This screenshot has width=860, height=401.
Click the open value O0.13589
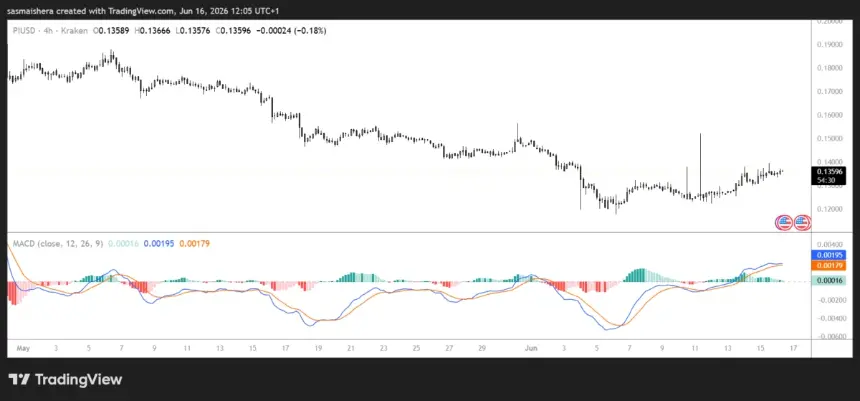(x=111, y=31)
